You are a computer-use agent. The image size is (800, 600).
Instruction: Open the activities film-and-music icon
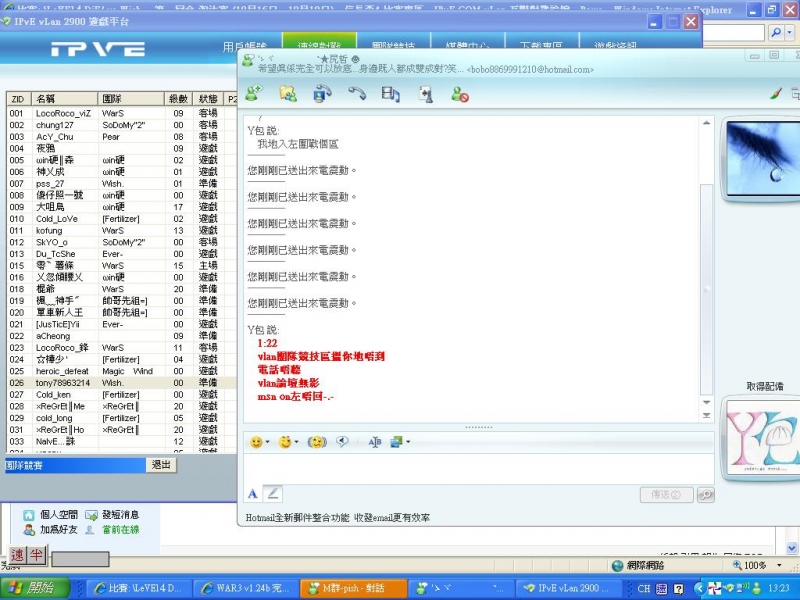pyautogui.click(x=390, y=93)
